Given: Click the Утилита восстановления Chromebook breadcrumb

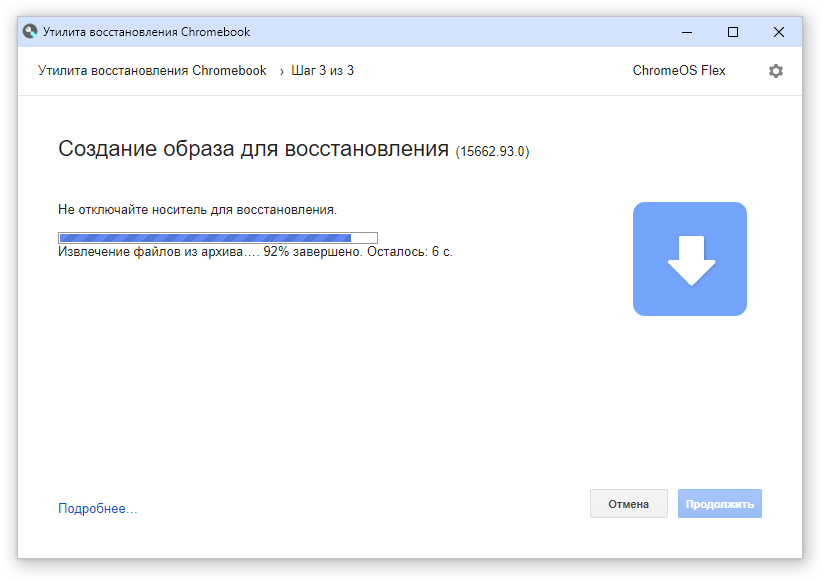Looking at the screenshot, I should point(152,70).
